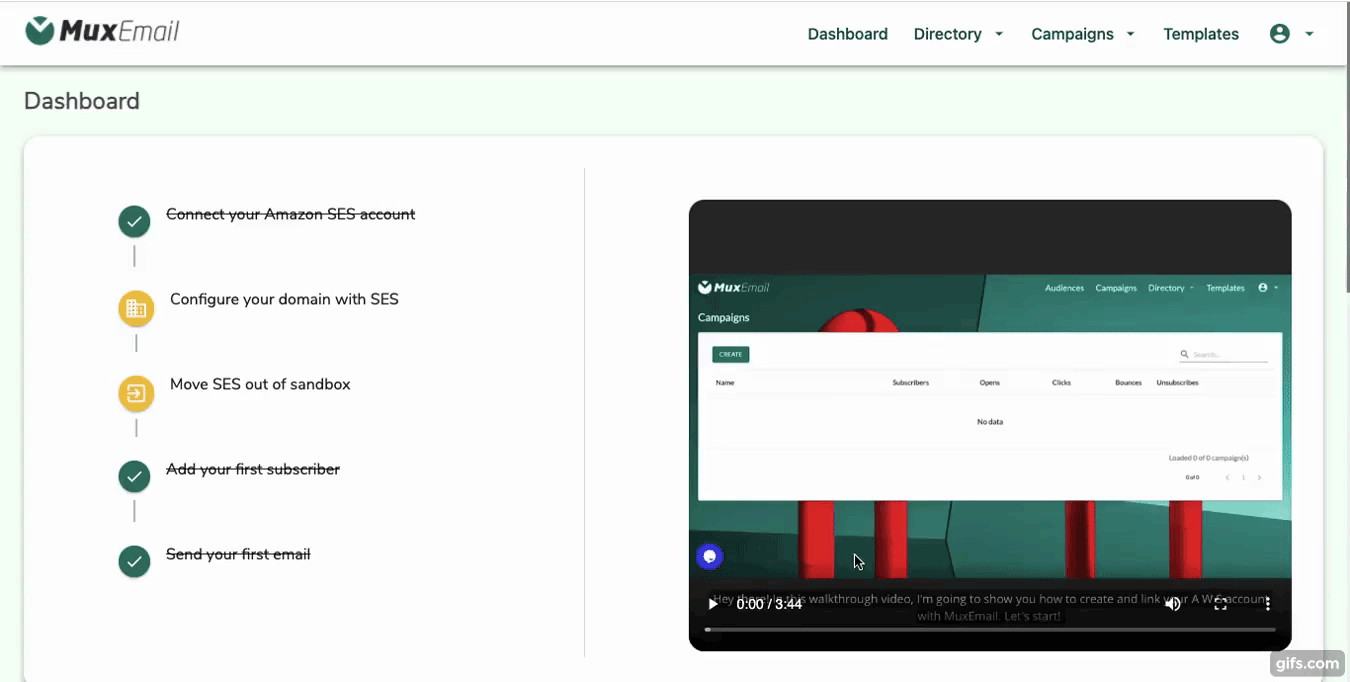1350x682 pixels.
Task: Seek on the video progress bar
Action: tap(990, 630)
